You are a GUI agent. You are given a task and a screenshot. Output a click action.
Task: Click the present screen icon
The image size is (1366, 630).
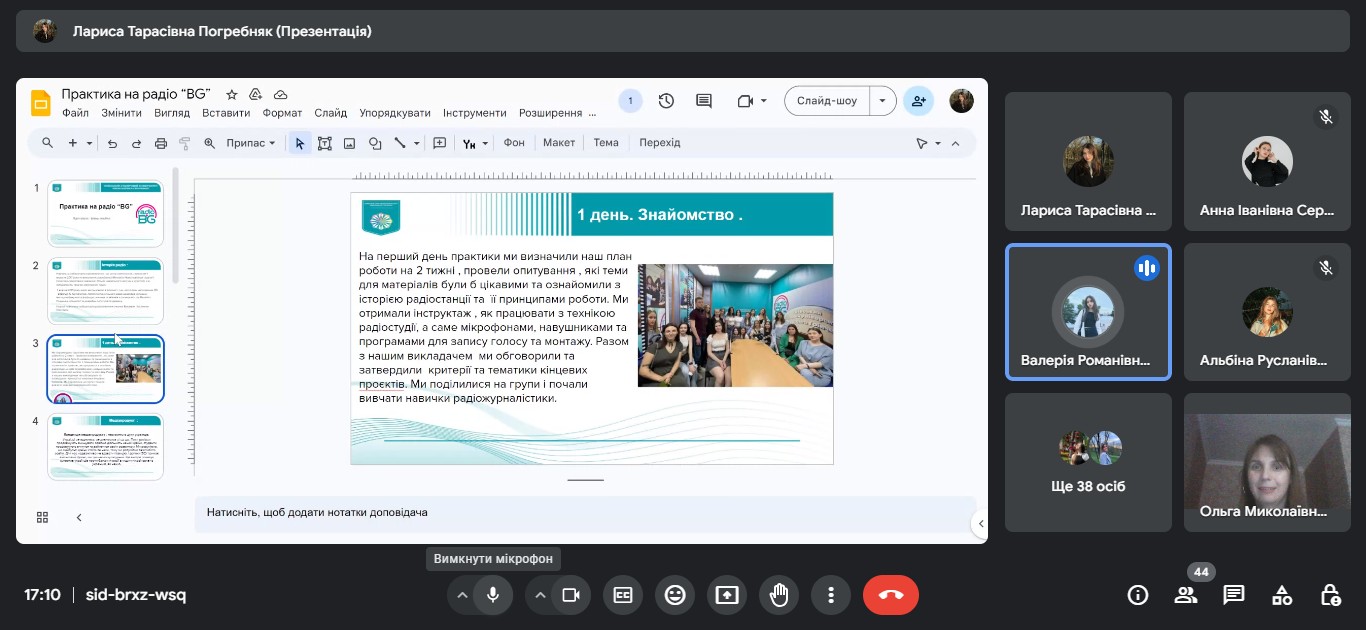pyautogui.click(x=727, y=595)
